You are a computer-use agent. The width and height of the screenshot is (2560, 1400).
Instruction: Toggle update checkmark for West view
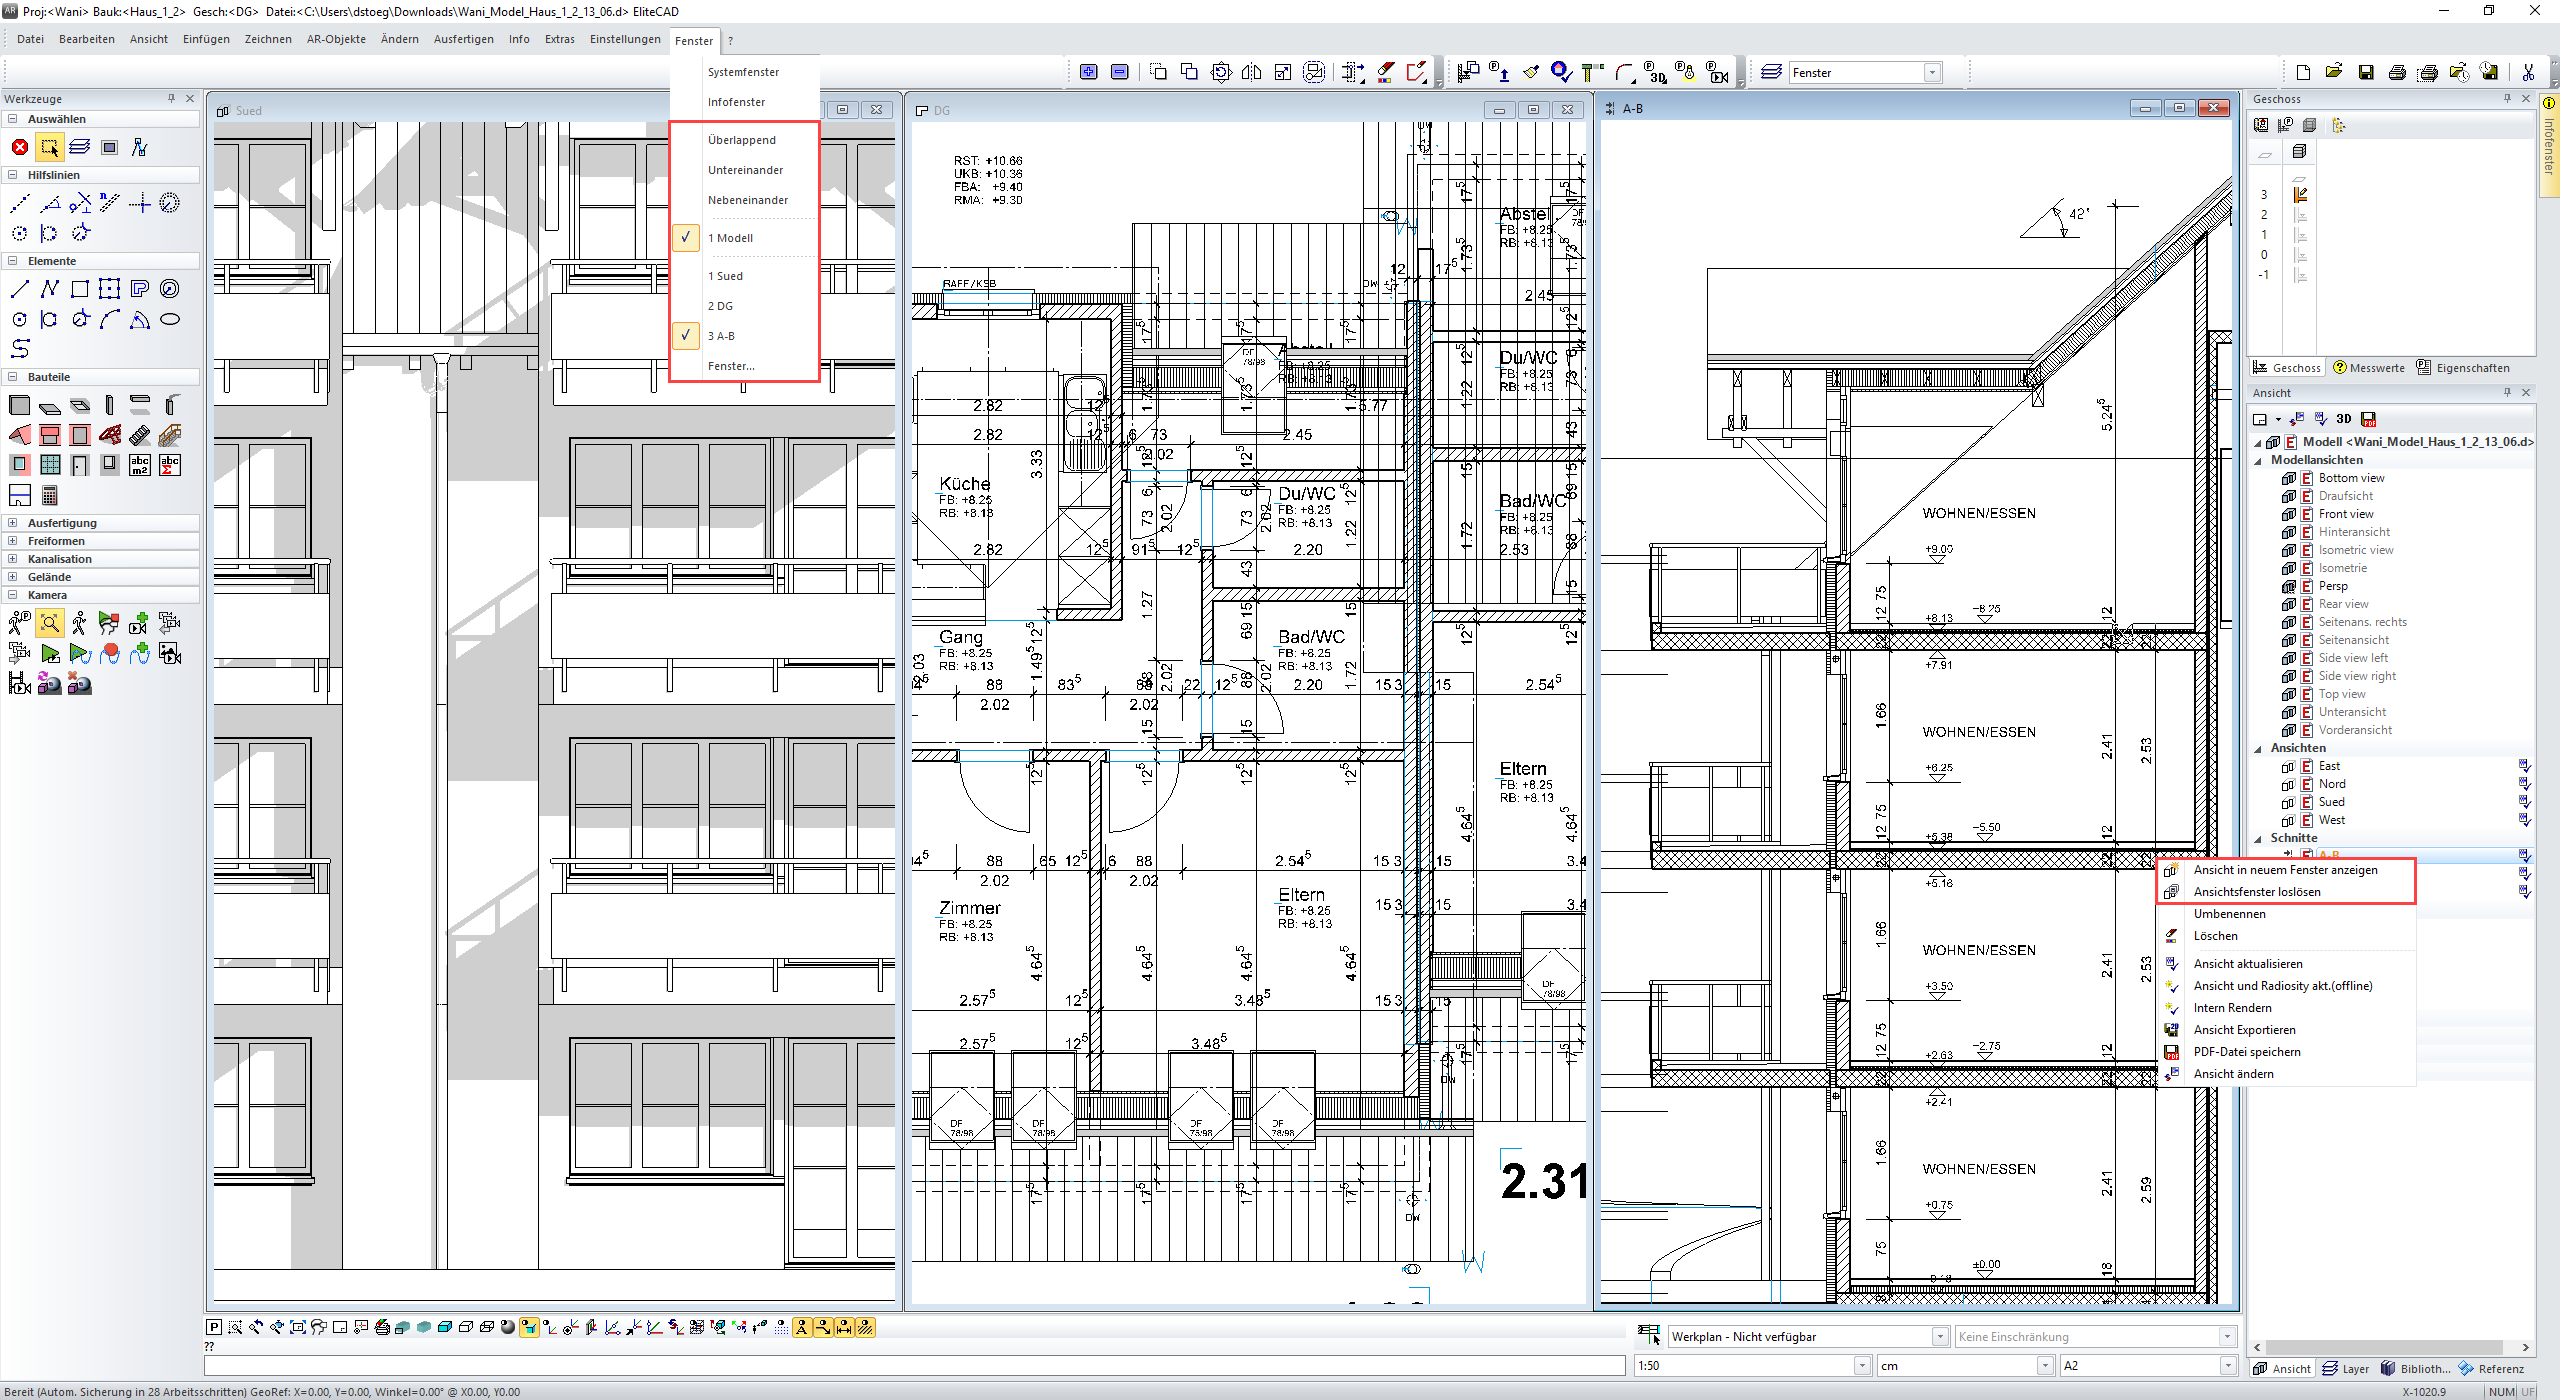coord(2524,820)
